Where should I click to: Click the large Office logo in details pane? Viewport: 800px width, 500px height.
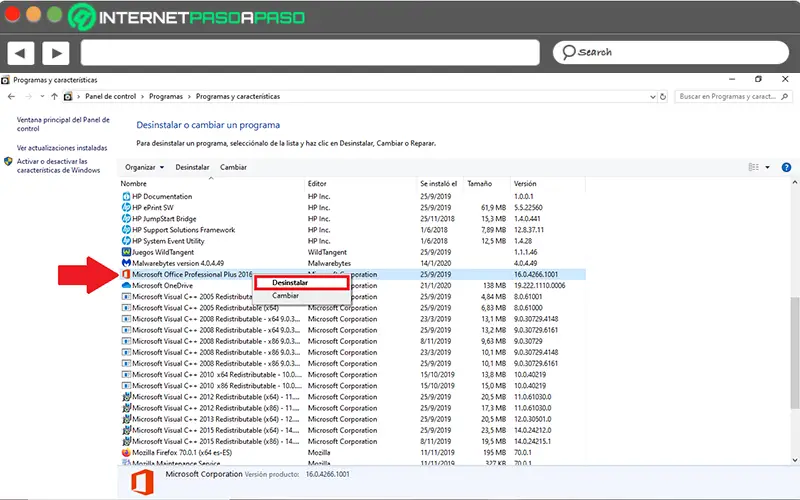click(x=142, y=482)
